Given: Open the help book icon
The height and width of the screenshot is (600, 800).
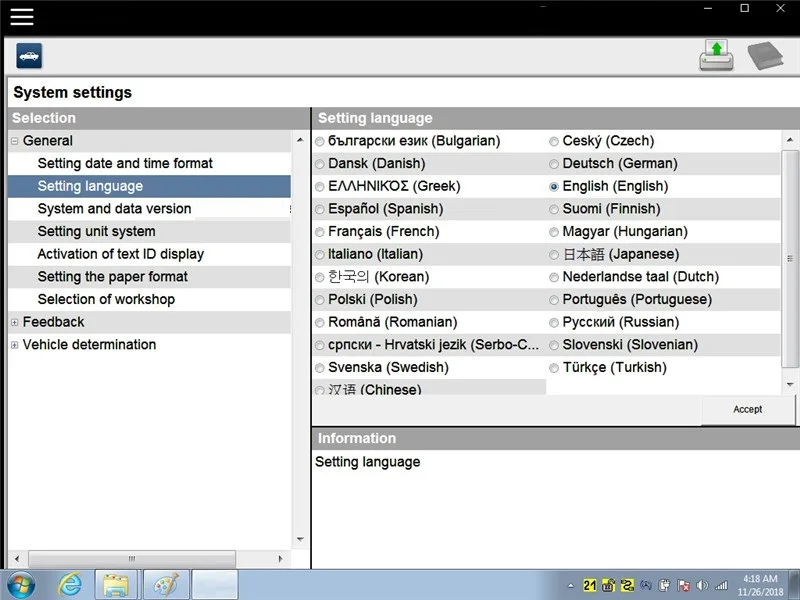Looking at the screenshot, I should tap(765, 56).
